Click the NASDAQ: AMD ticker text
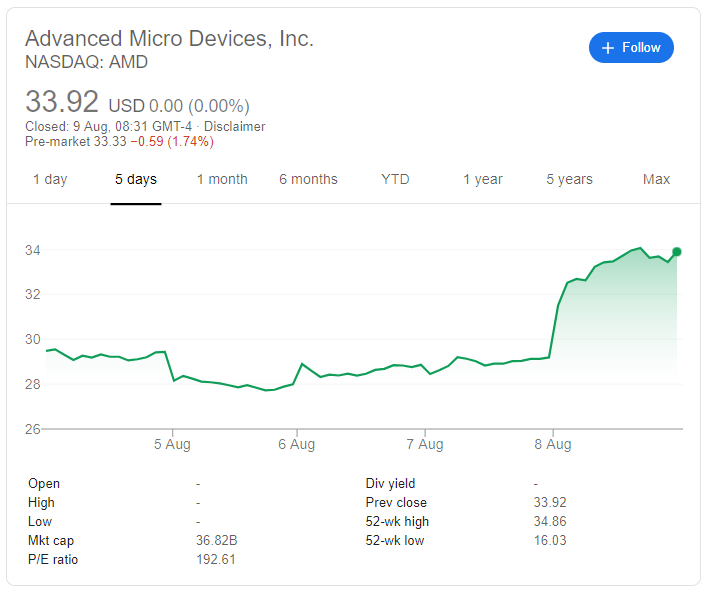This screenshot has width=709, height=596. tap(86, 62)
